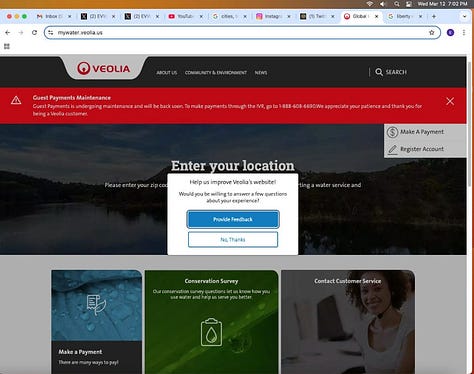Open the Conservation Survey card

tap(211, 322)
